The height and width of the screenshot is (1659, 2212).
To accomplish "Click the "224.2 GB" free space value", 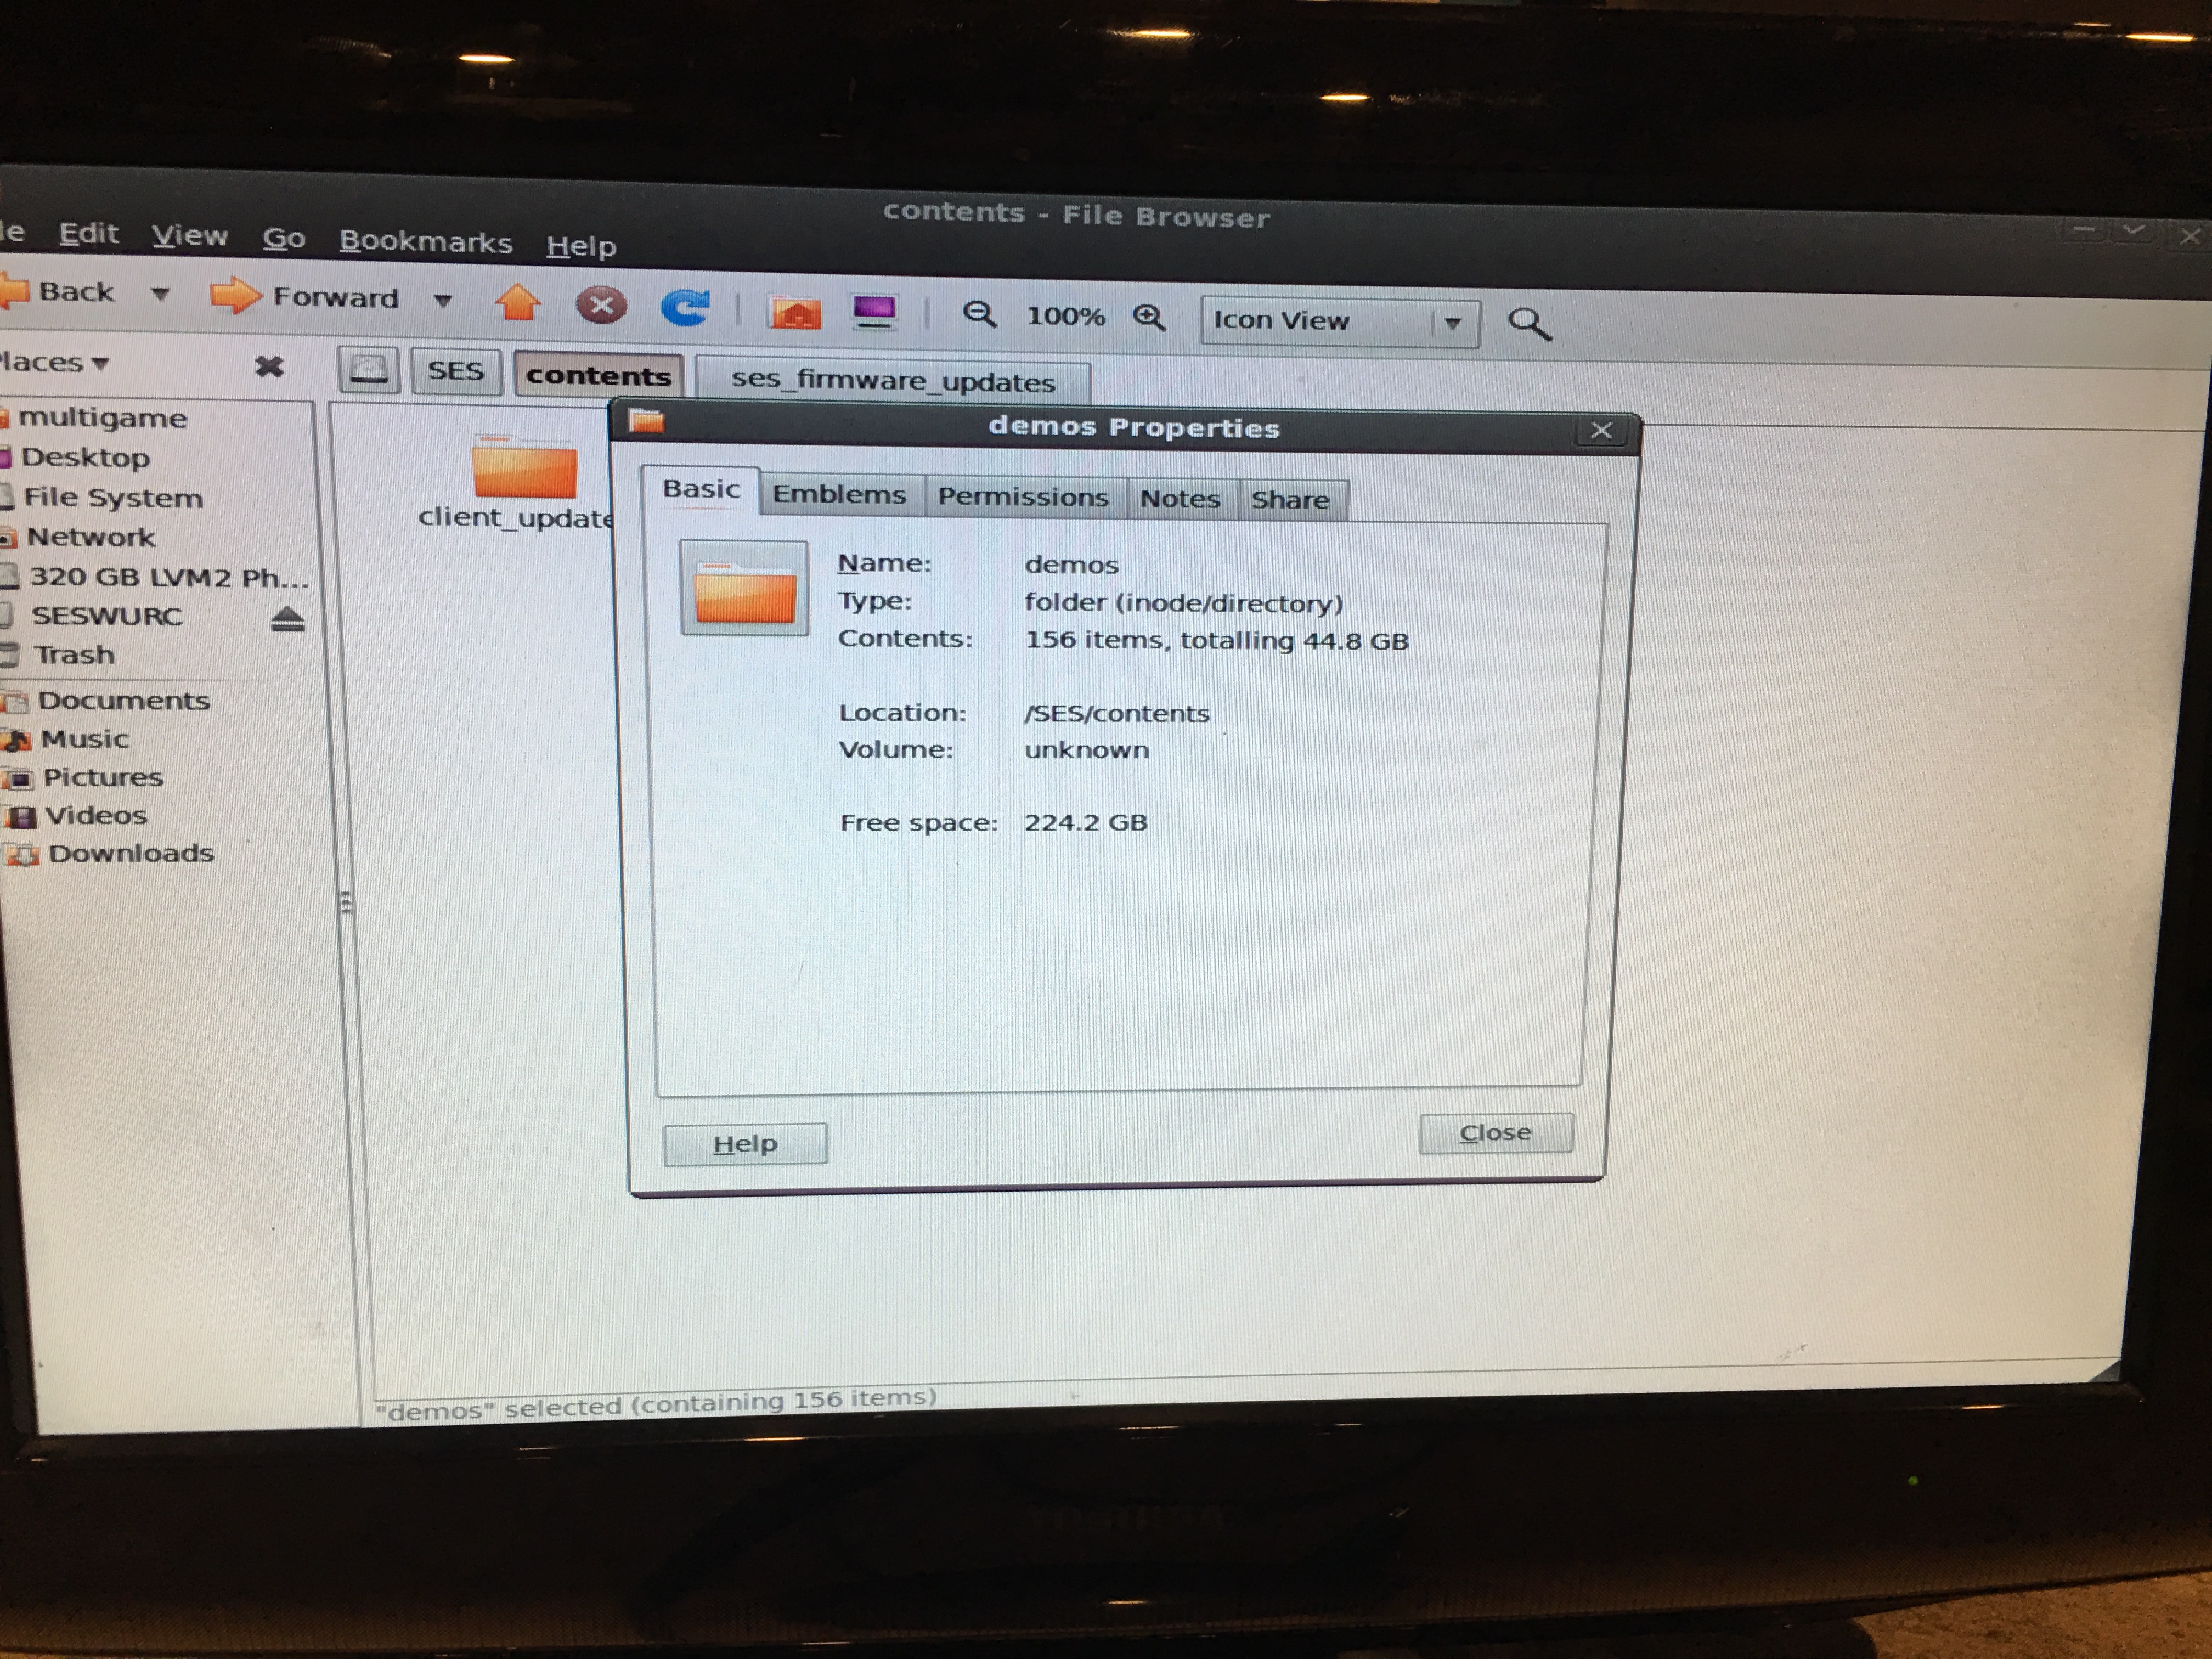I will (x=1086, y=822).
